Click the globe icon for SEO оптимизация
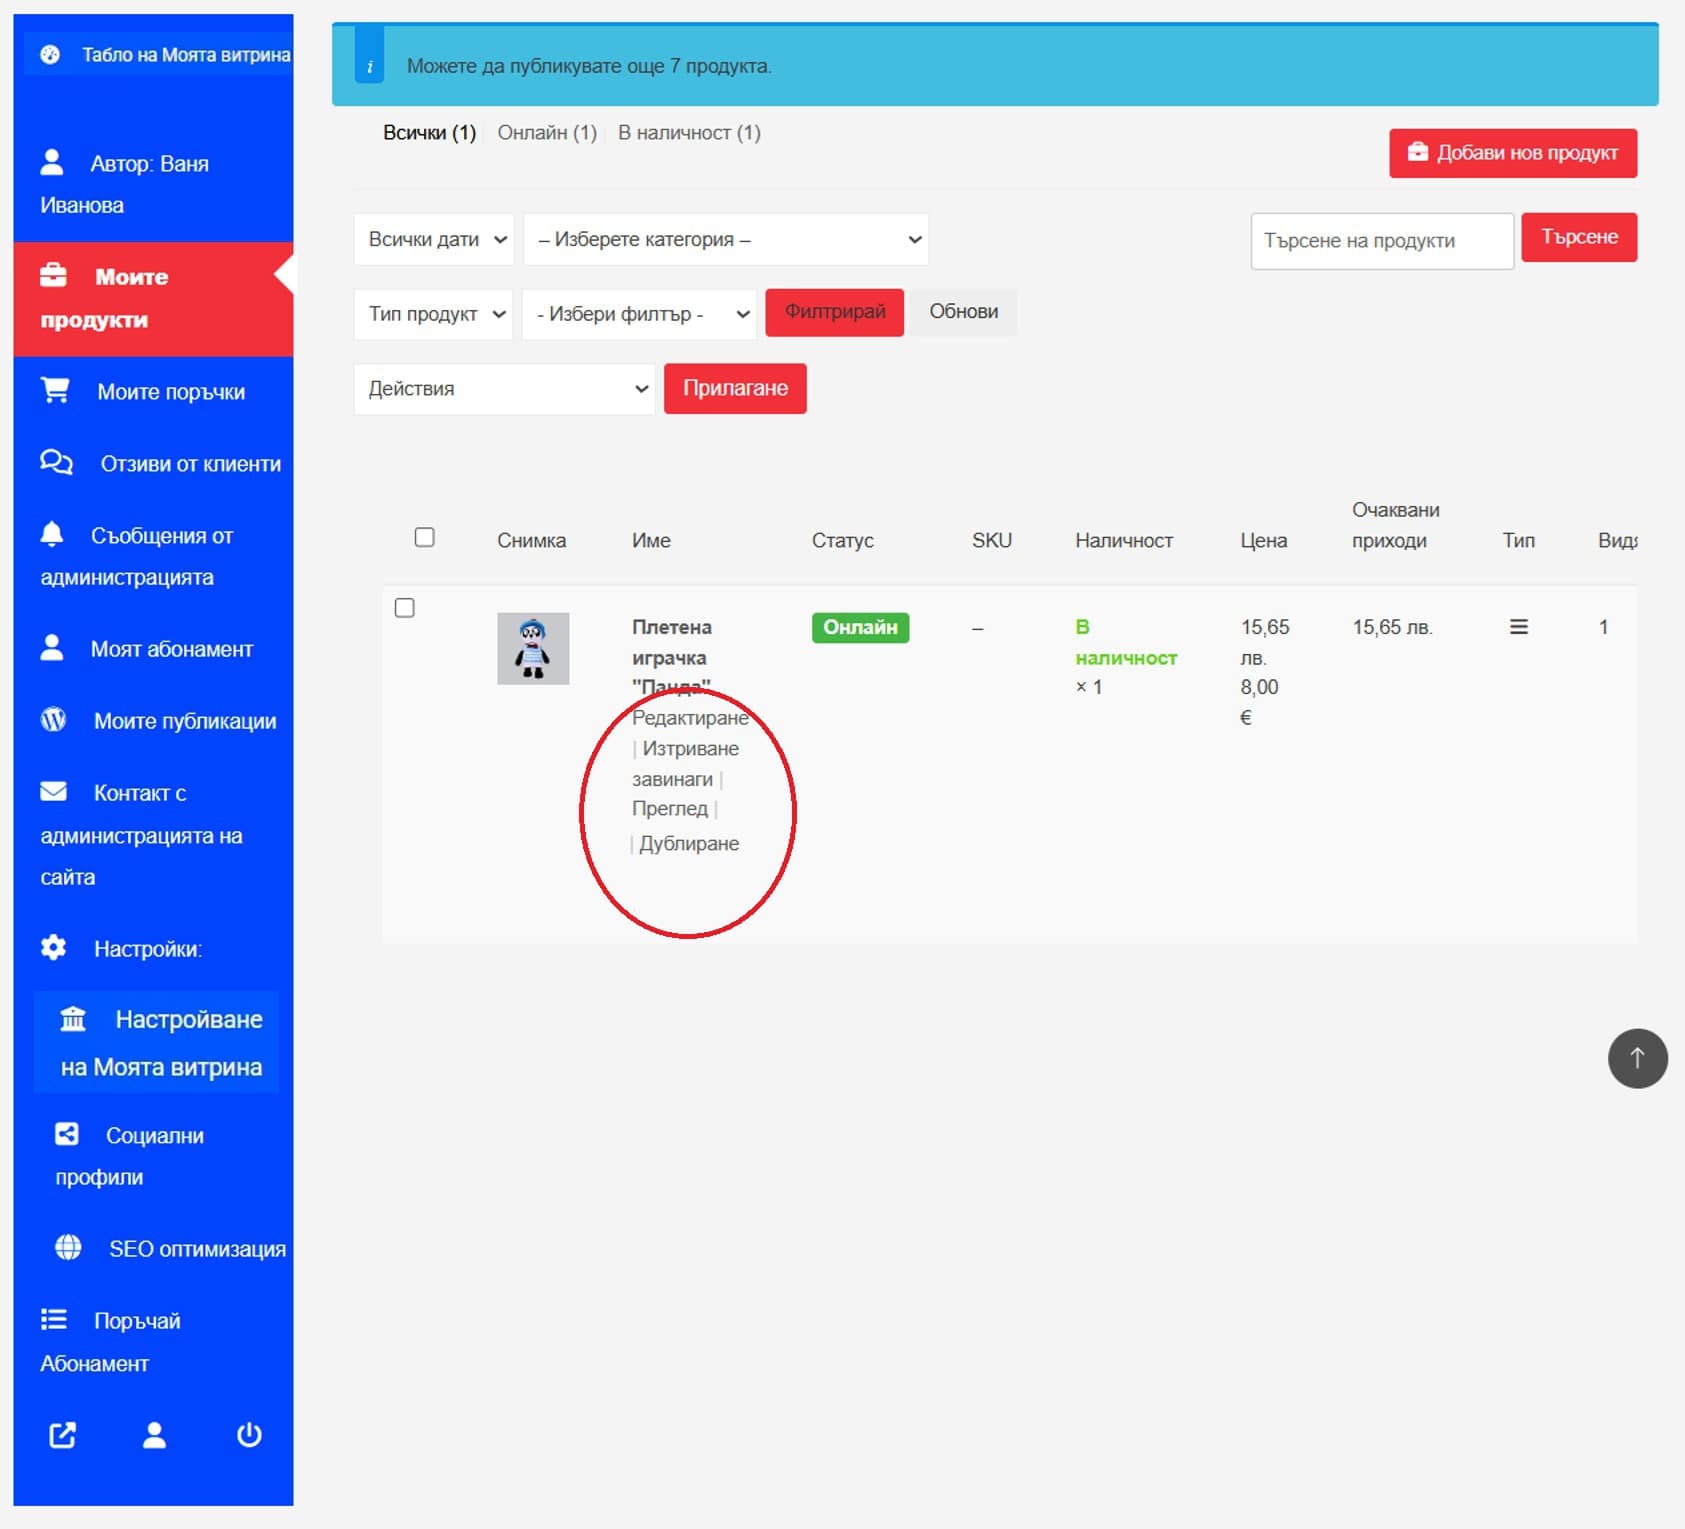Viewport: 1685px width, 1529px height. [x=68, y=1247]
